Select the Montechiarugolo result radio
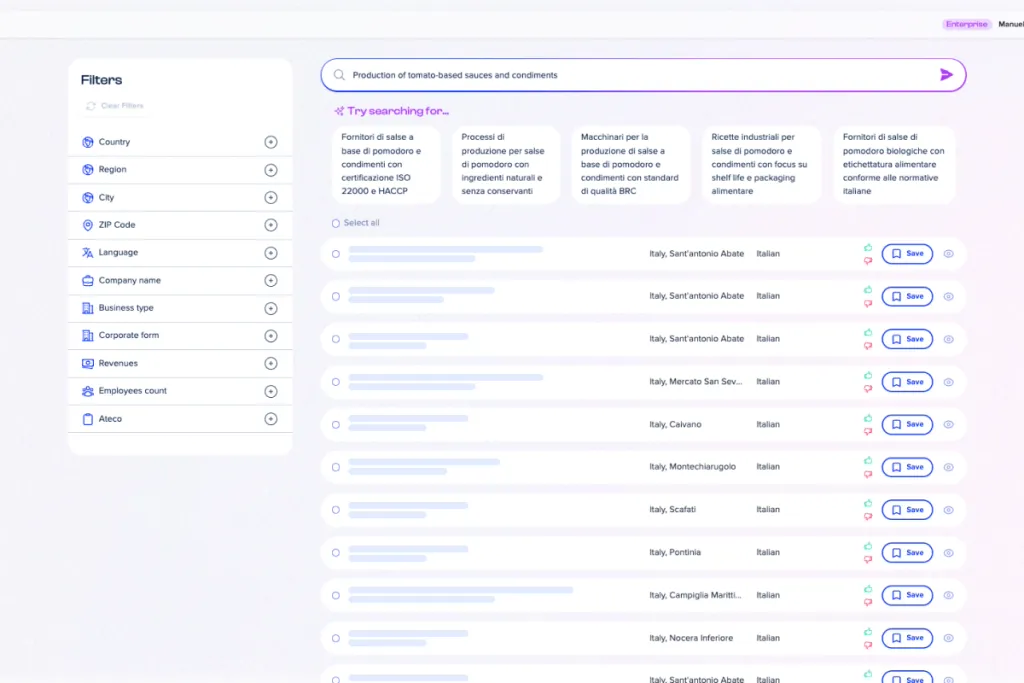1024x683 pixels. tap(336, 468)
